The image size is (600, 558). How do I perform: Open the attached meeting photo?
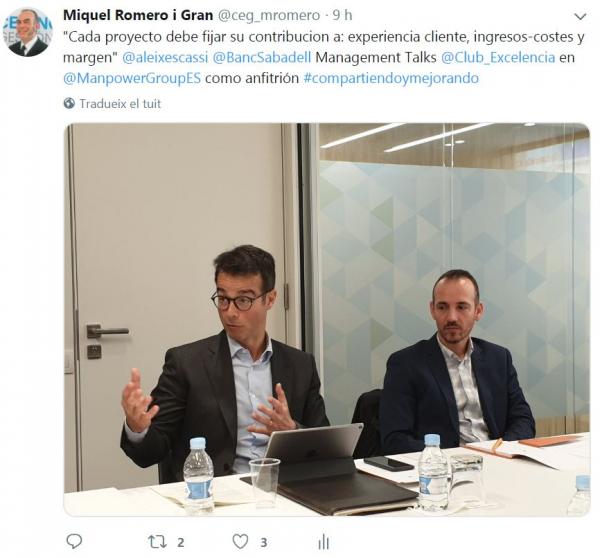[x=327, y=320]
